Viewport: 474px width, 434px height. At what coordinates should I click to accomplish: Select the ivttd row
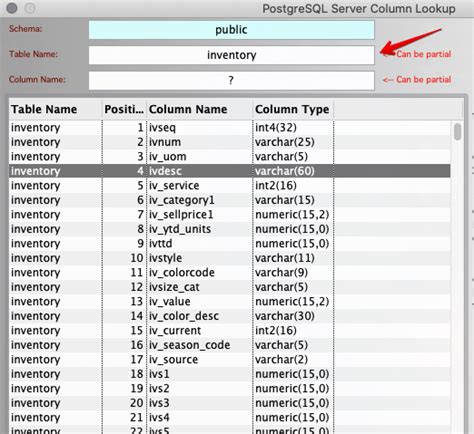(x=229, y=243)
